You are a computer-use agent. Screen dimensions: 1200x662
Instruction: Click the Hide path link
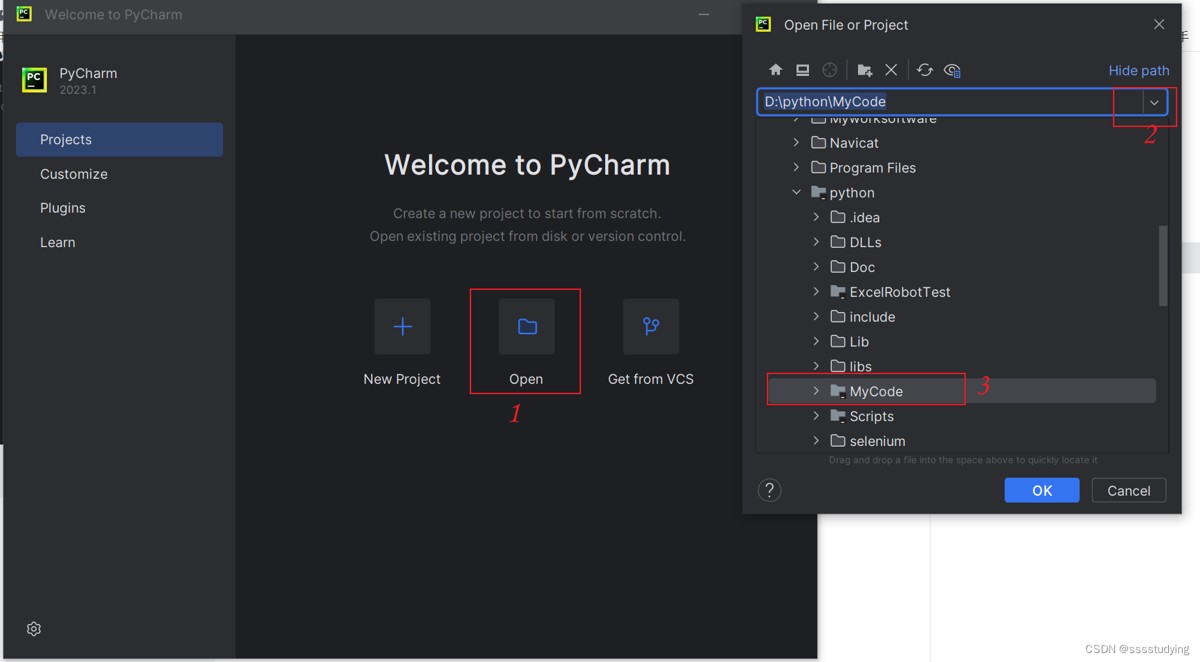pos(1138,70)
